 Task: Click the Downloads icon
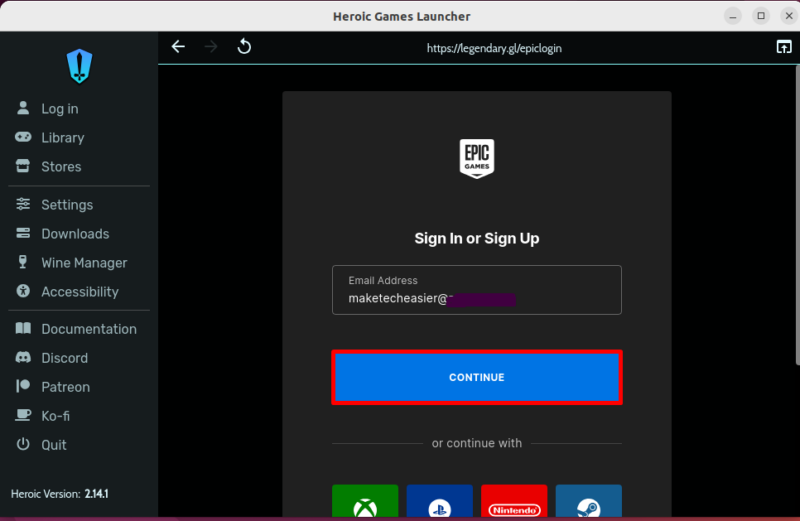[23, 233]
